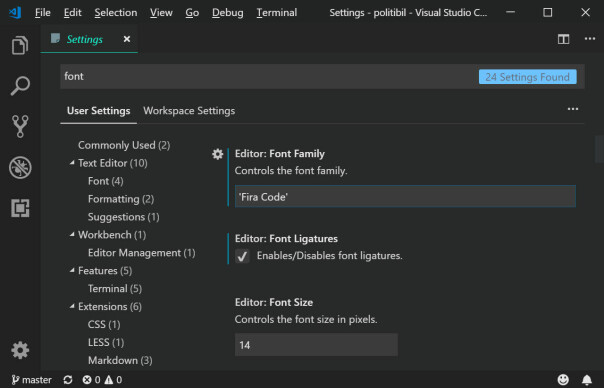Select Suggestions (1) in settings tree
604x388 pixels.
pos(124,217)
